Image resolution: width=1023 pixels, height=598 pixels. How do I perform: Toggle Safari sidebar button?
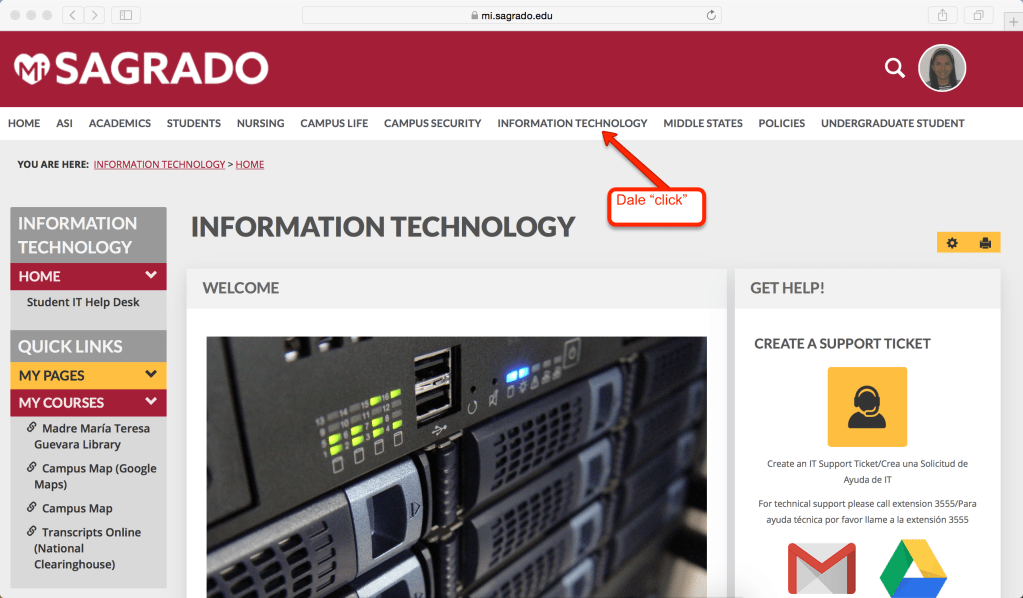click(126, 15)
